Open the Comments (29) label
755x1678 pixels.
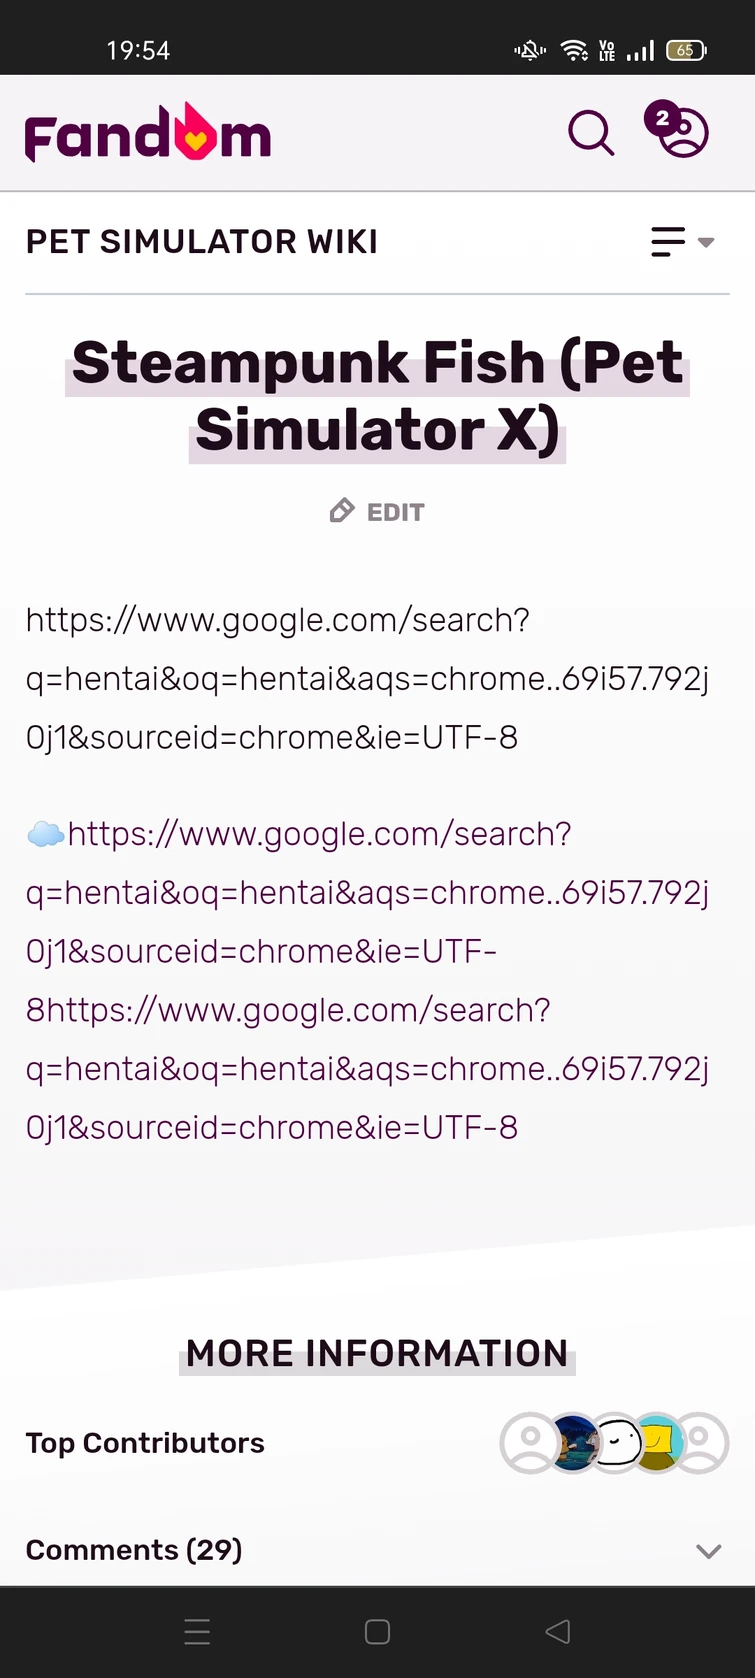(134, 1550)
